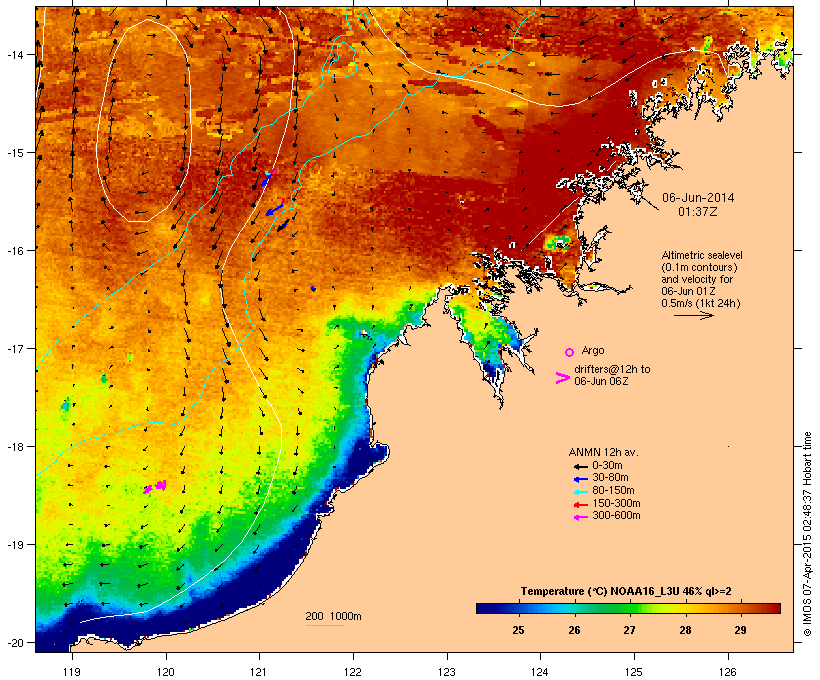Click the 0.5m/s velocity scale arrow
Screen dimensions: 820x680
(x=693, y=315)
